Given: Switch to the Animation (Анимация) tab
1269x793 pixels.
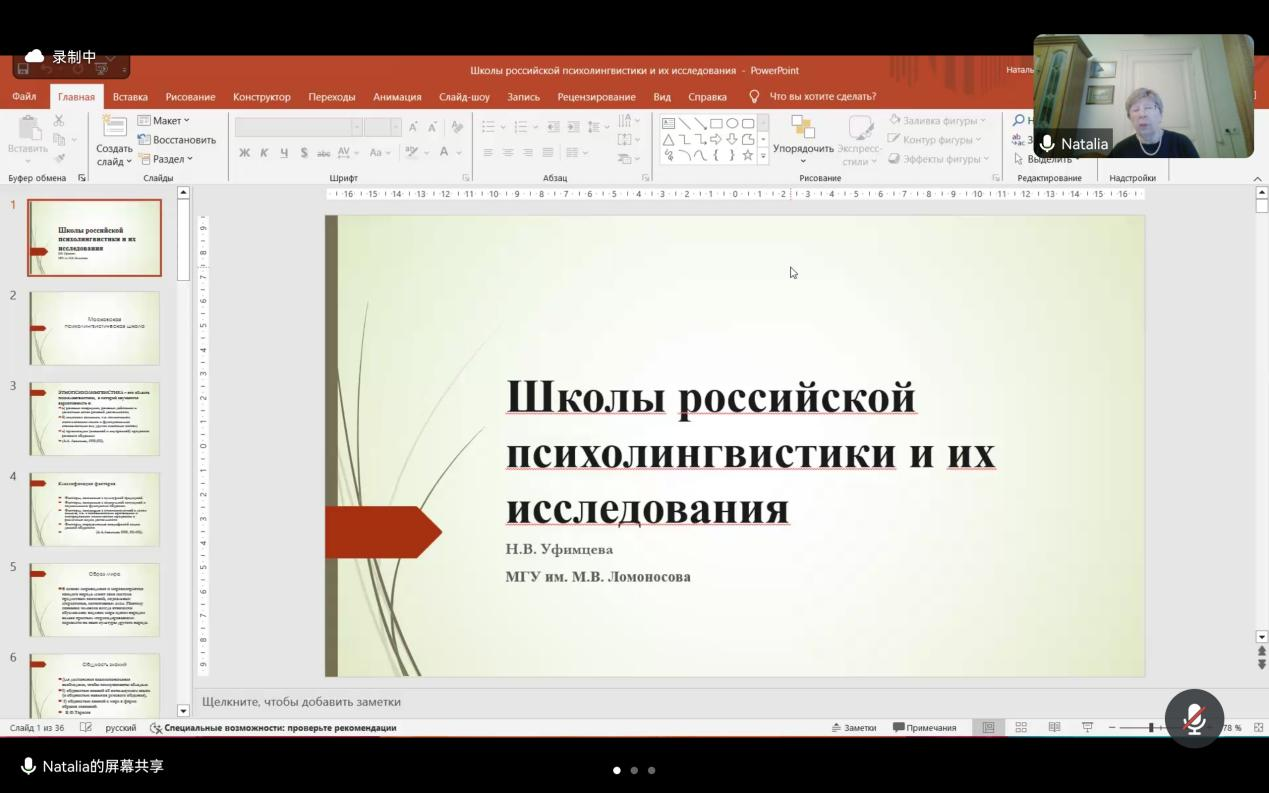Looking at the screenshot, I should coord(397,97).
